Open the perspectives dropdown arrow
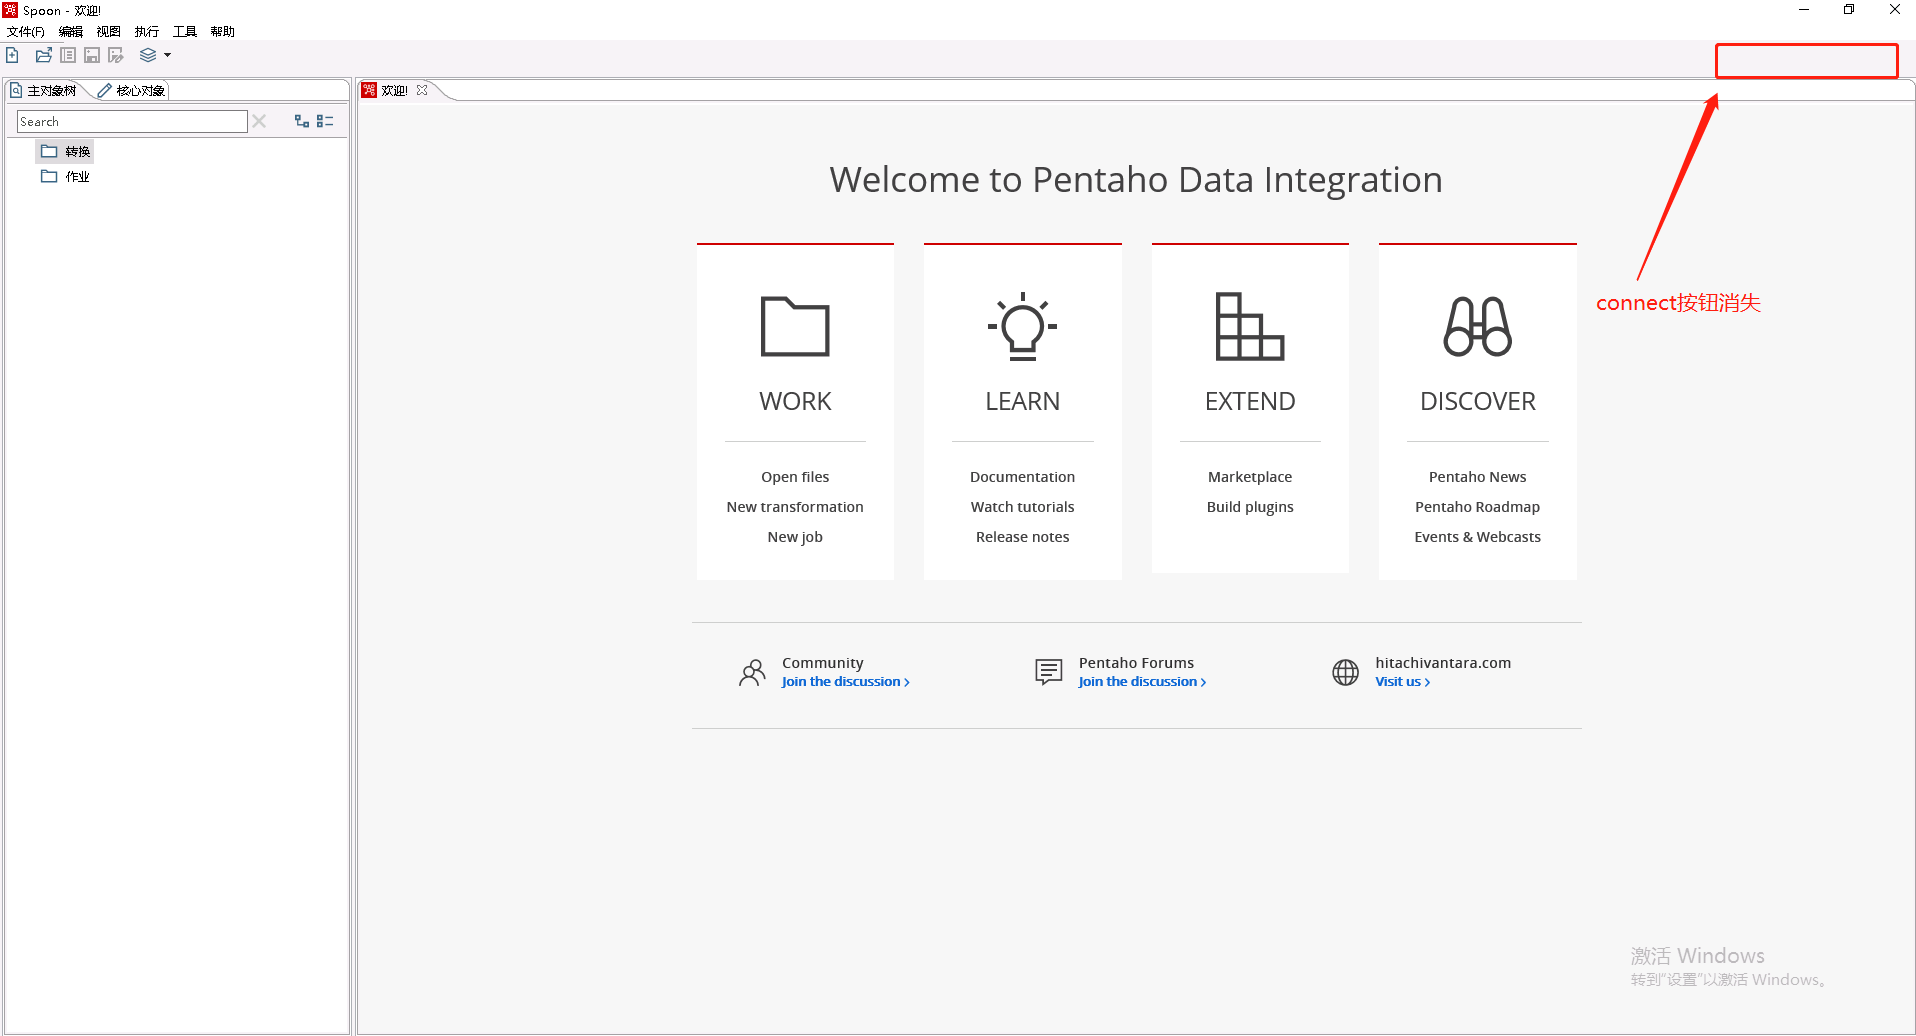The height and width of the screenshot is (1036, 1916). tap(167, 55)
